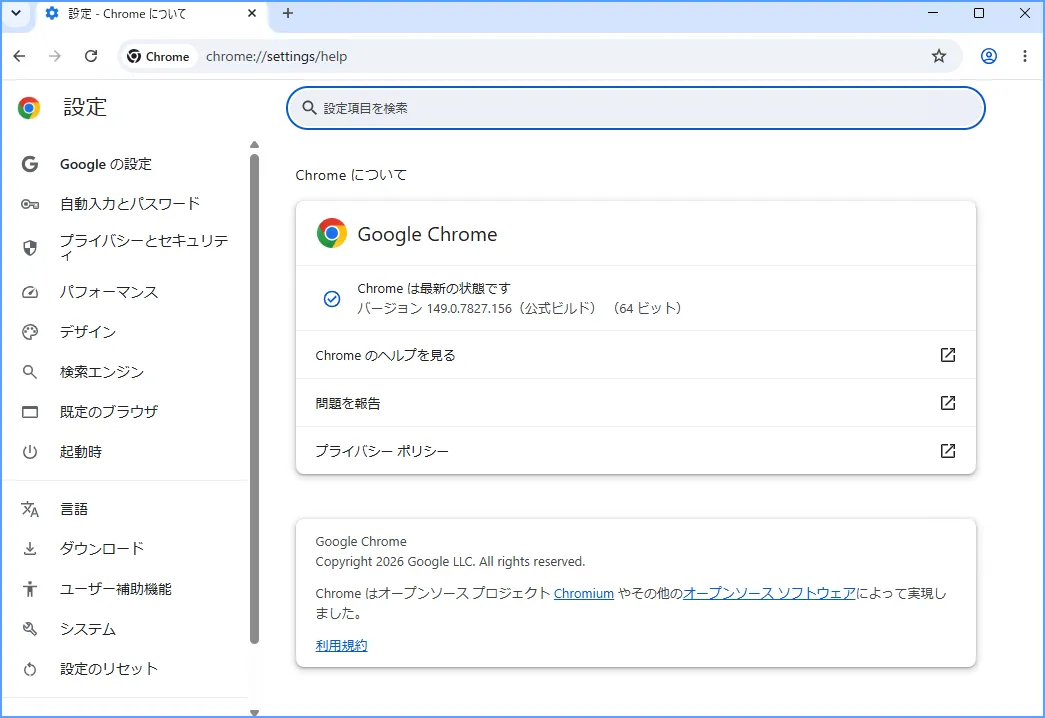
Task: Open プライバシー ポリシー row
Action: click(x=636, y=451)
